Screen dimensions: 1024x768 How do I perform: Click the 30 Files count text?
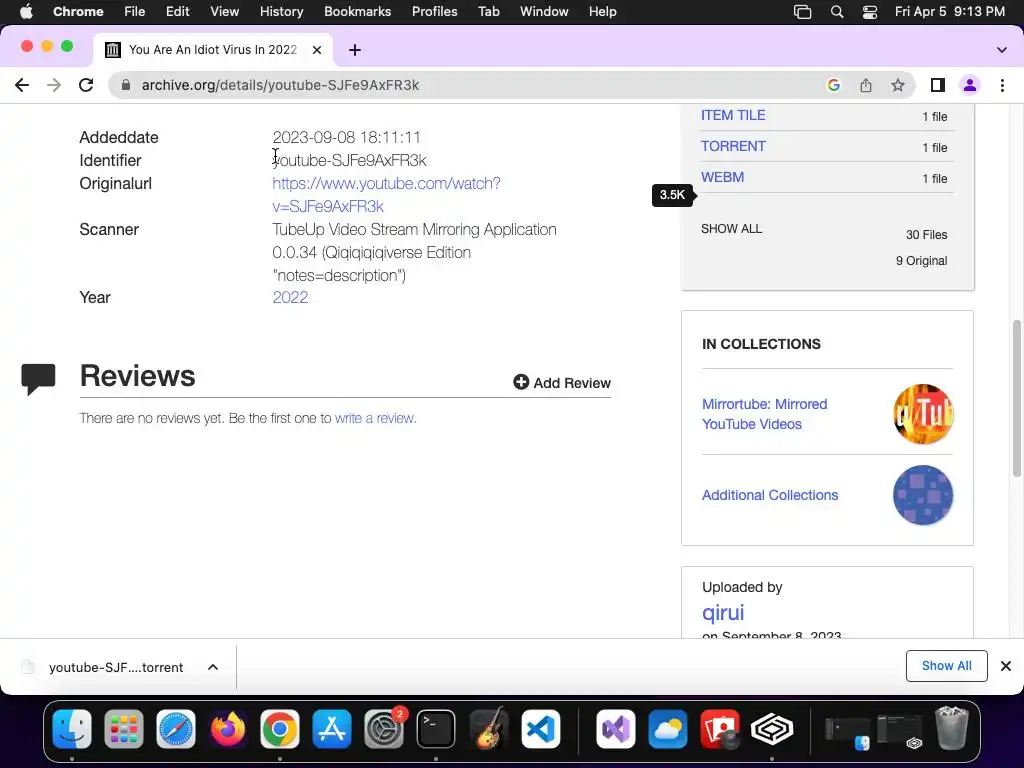tap(926, 234)
